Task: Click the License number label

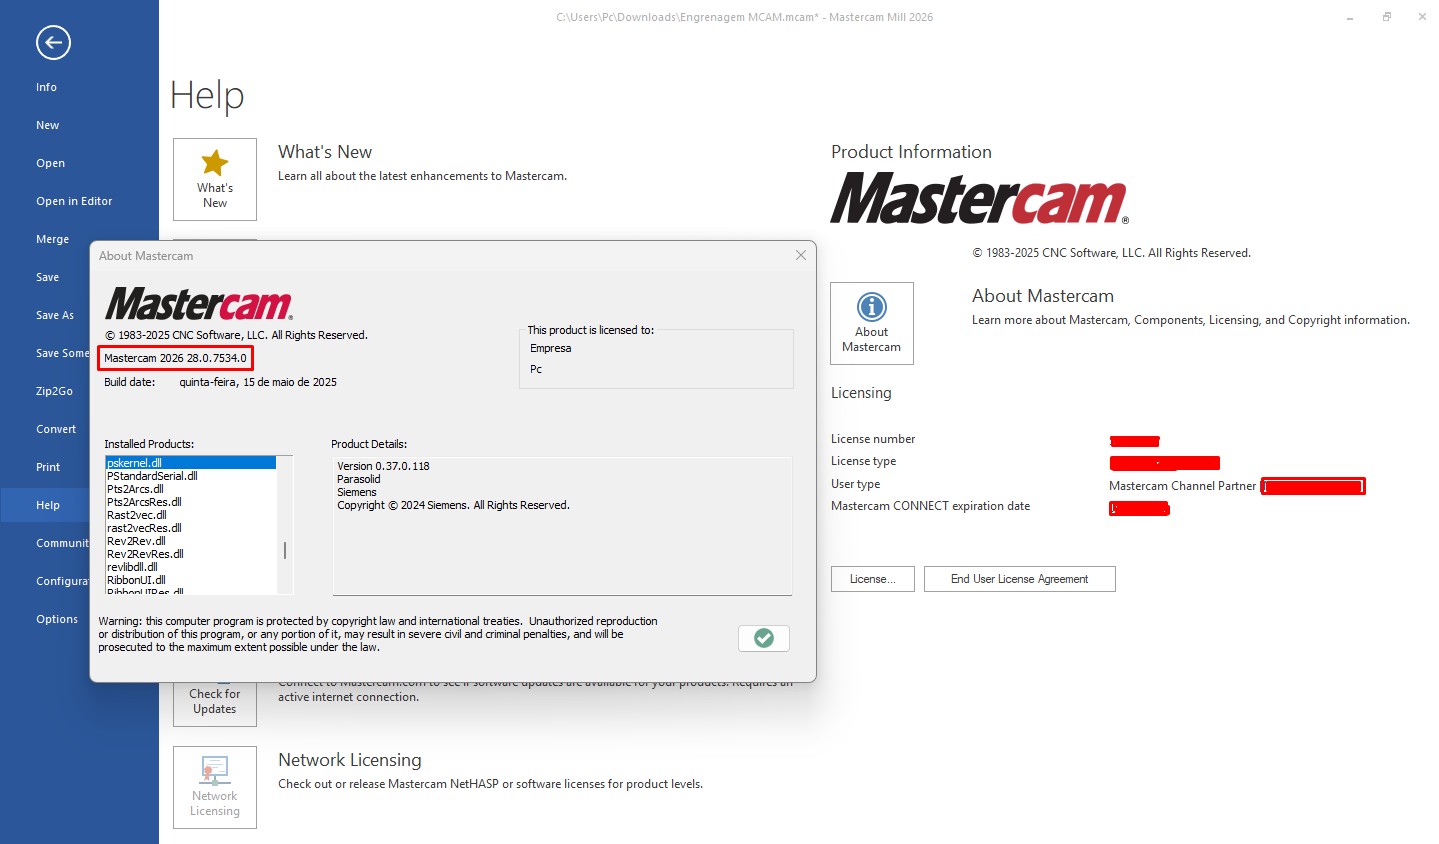Action: (x=873, y=439)
